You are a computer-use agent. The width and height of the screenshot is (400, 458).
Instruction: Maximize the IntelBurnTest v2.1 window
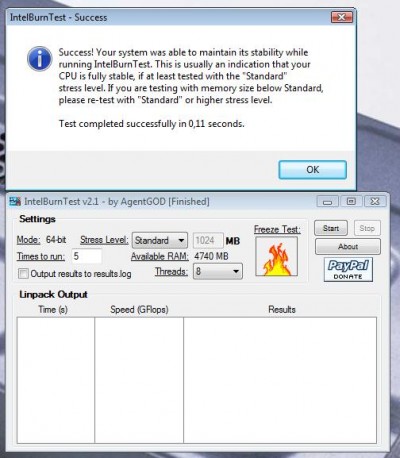tap(351, 202)
